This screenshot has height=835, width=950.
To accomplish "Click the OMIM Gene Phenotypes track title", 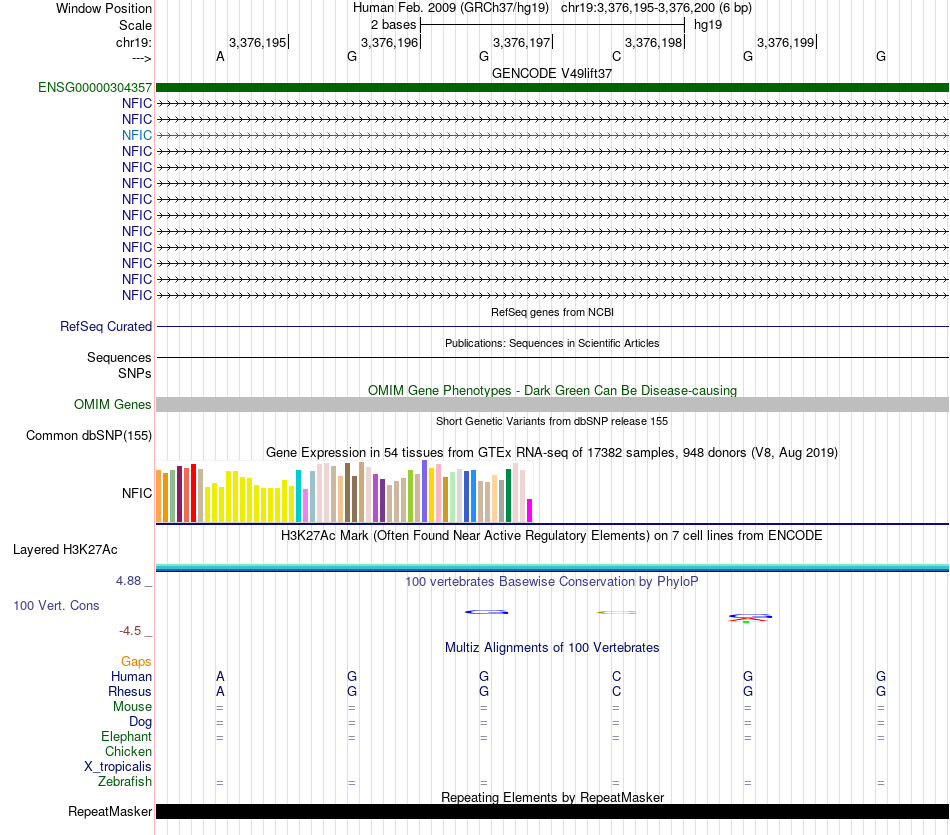I will pos(552,390).
